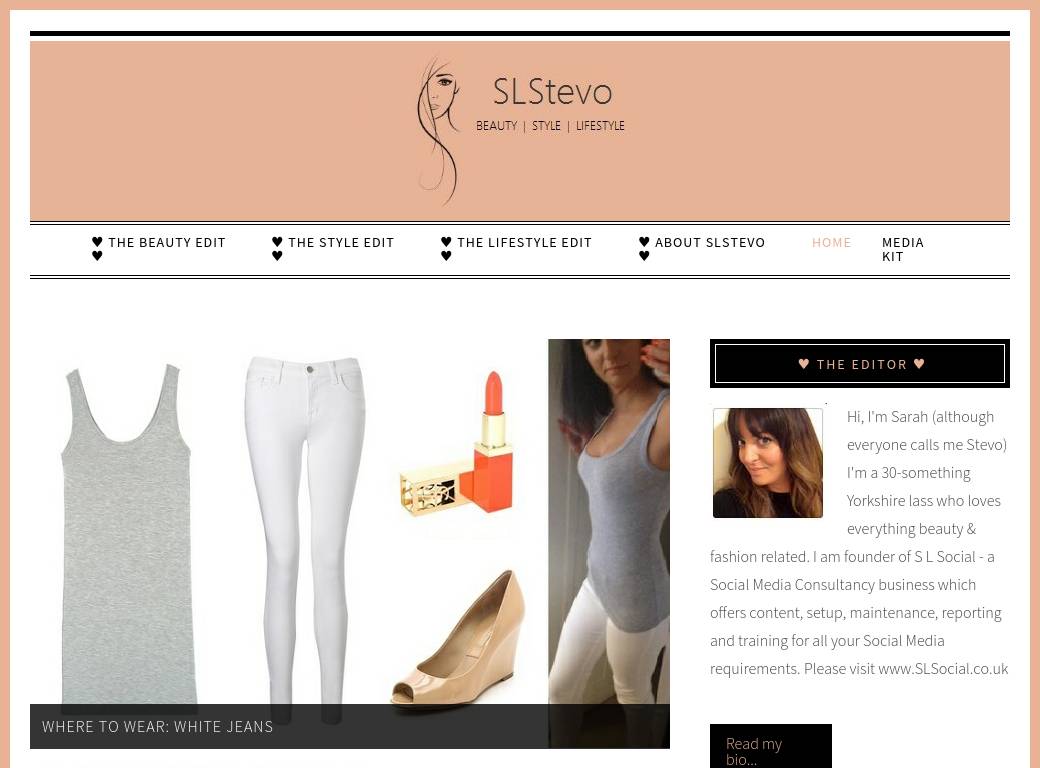Open the Media Kit page

coord(903,249)
